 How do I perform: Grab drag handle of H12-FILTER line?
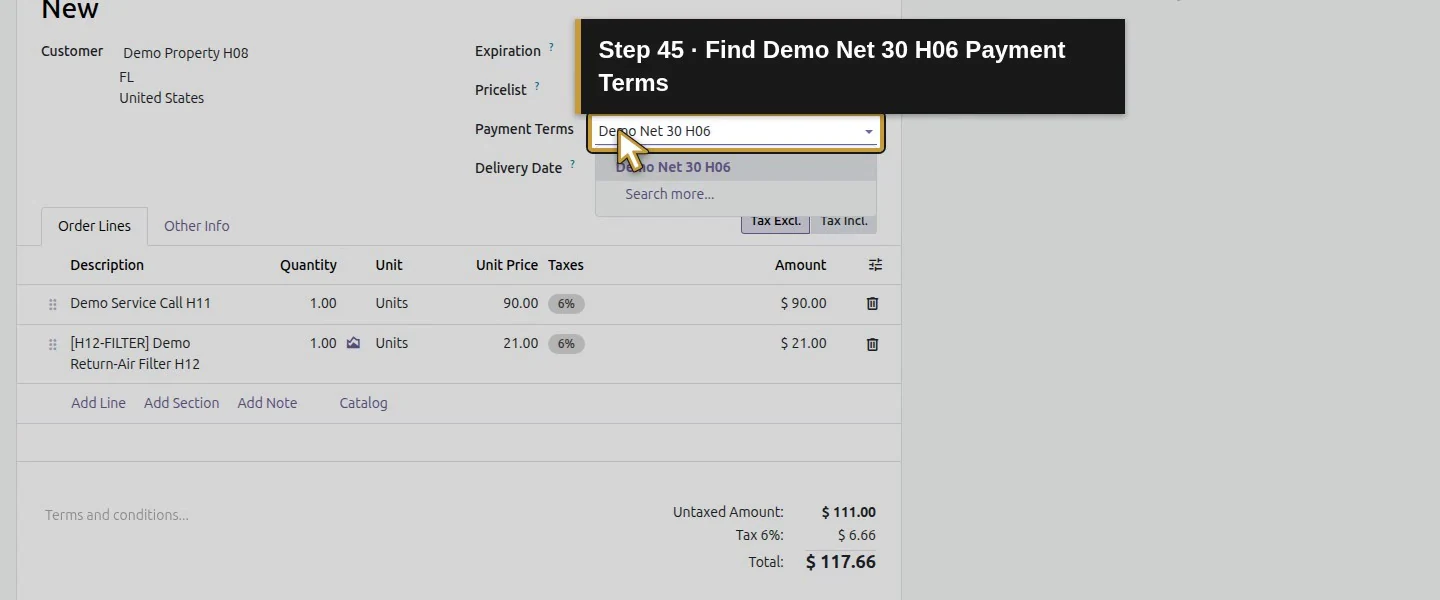(53, 344)
